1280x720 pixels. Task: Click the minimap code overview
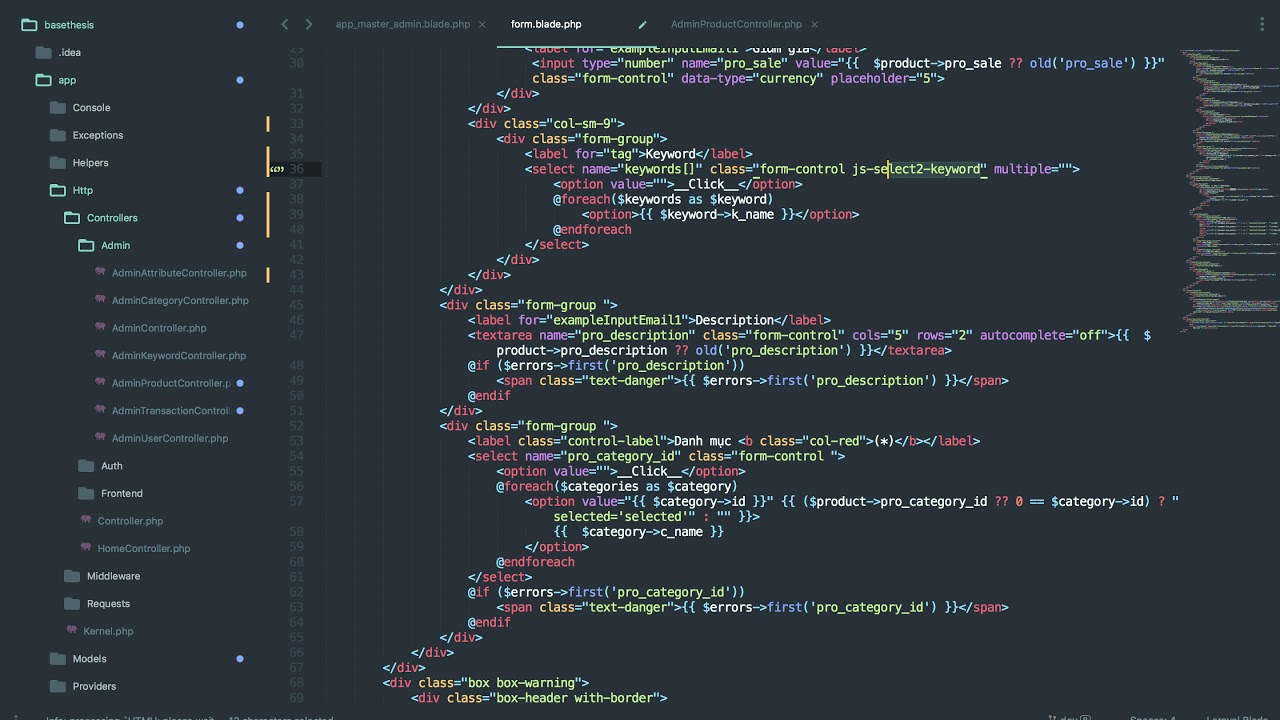[x=1228, y=190]
